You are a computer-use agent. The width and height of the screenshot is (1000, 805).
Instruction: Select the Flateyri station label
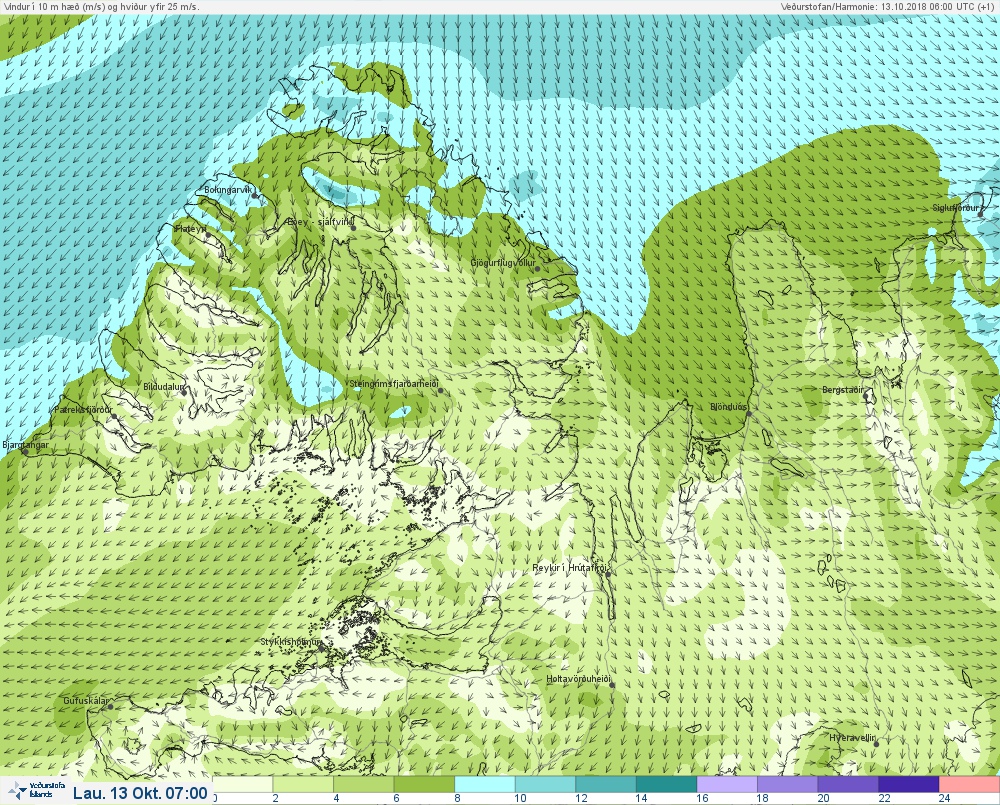click(x=191, y=228)
